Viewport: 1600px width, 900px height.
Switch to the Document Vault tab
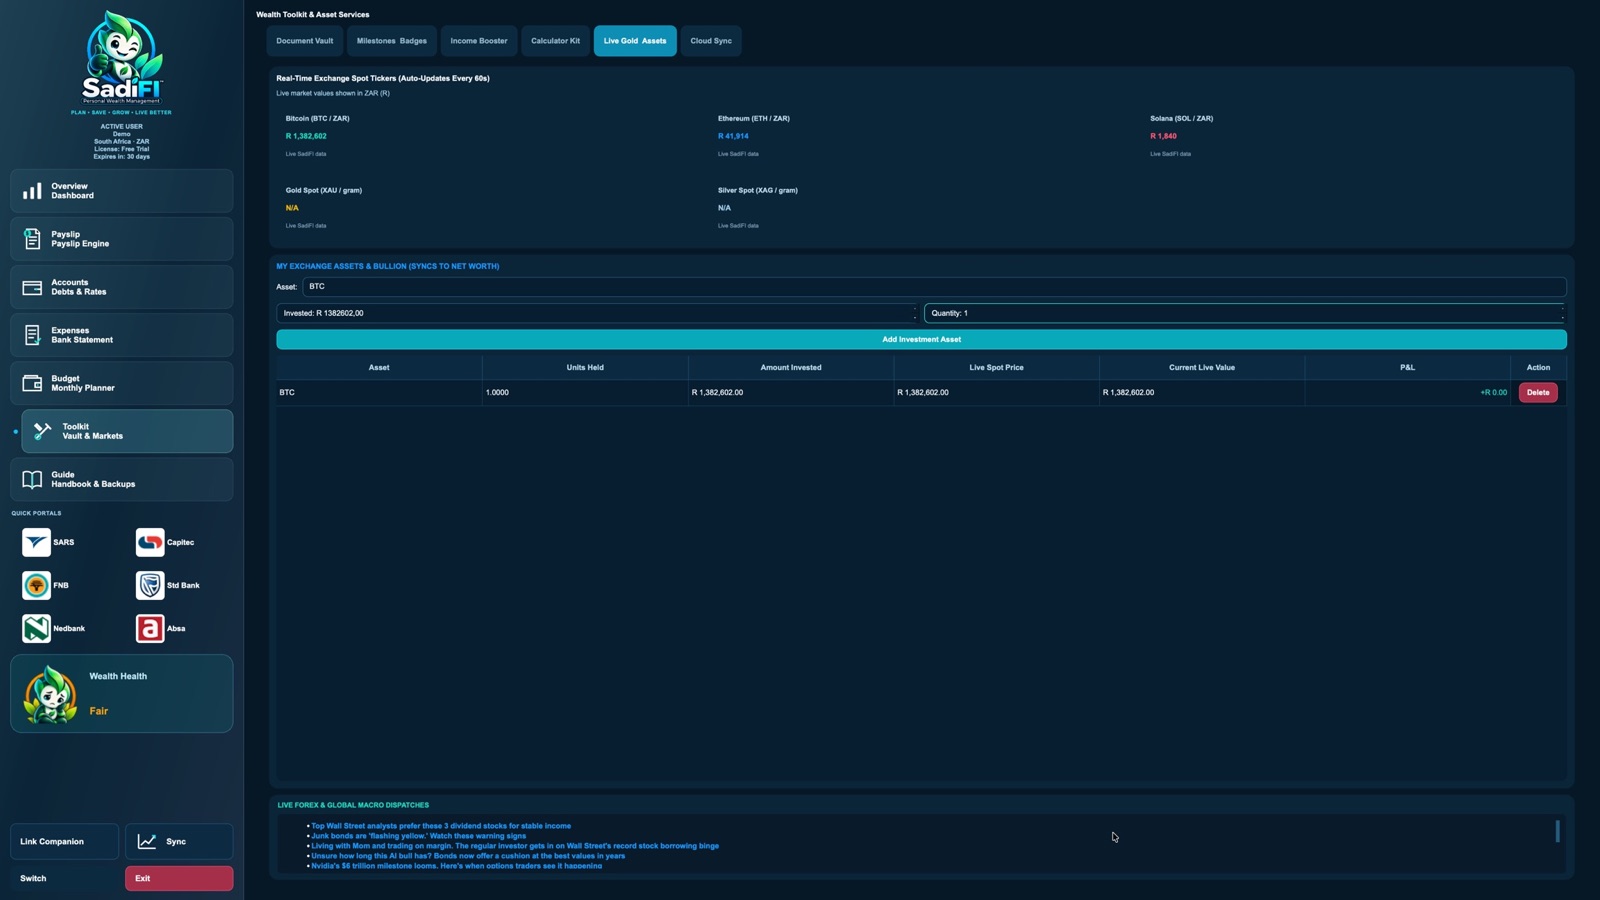coord(305,41)
